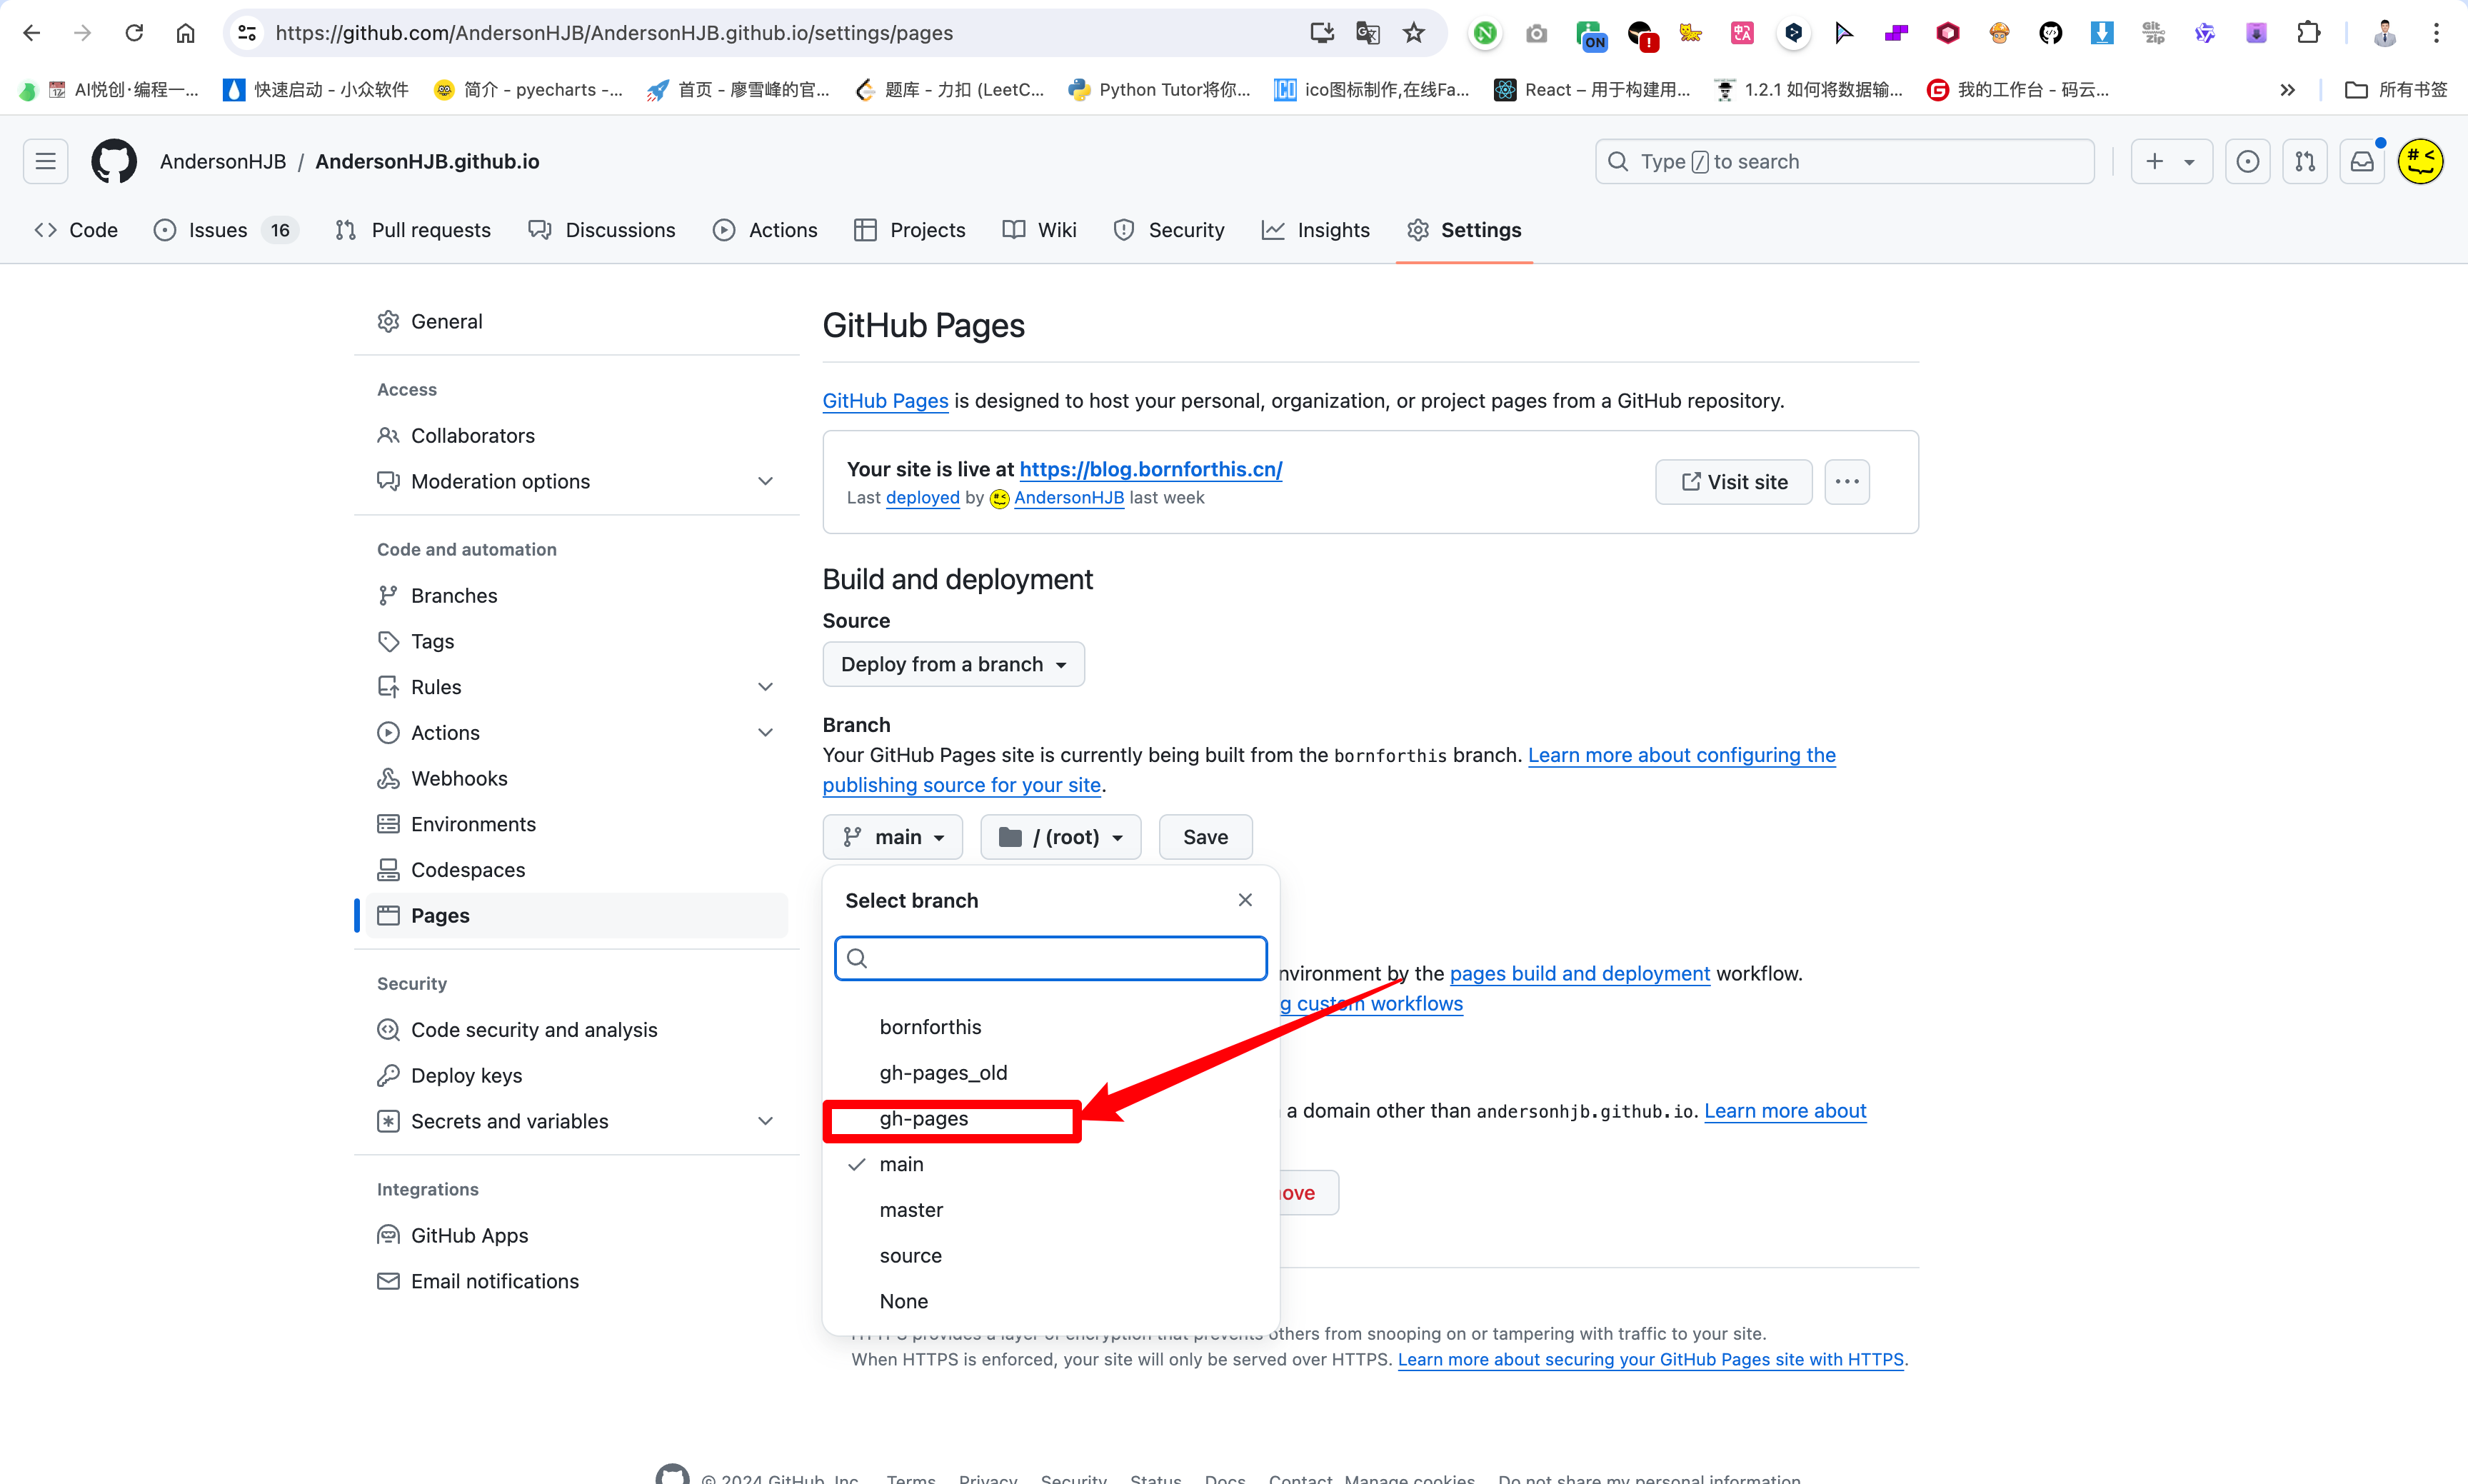Switch to the Issues tab

coord(225,230)
